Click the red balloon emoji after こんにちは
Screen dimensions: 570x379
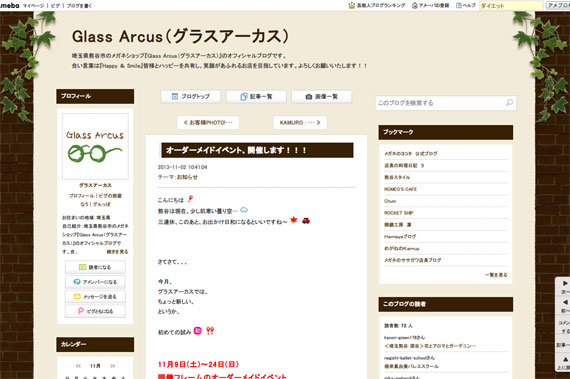(x=190, y=199)
